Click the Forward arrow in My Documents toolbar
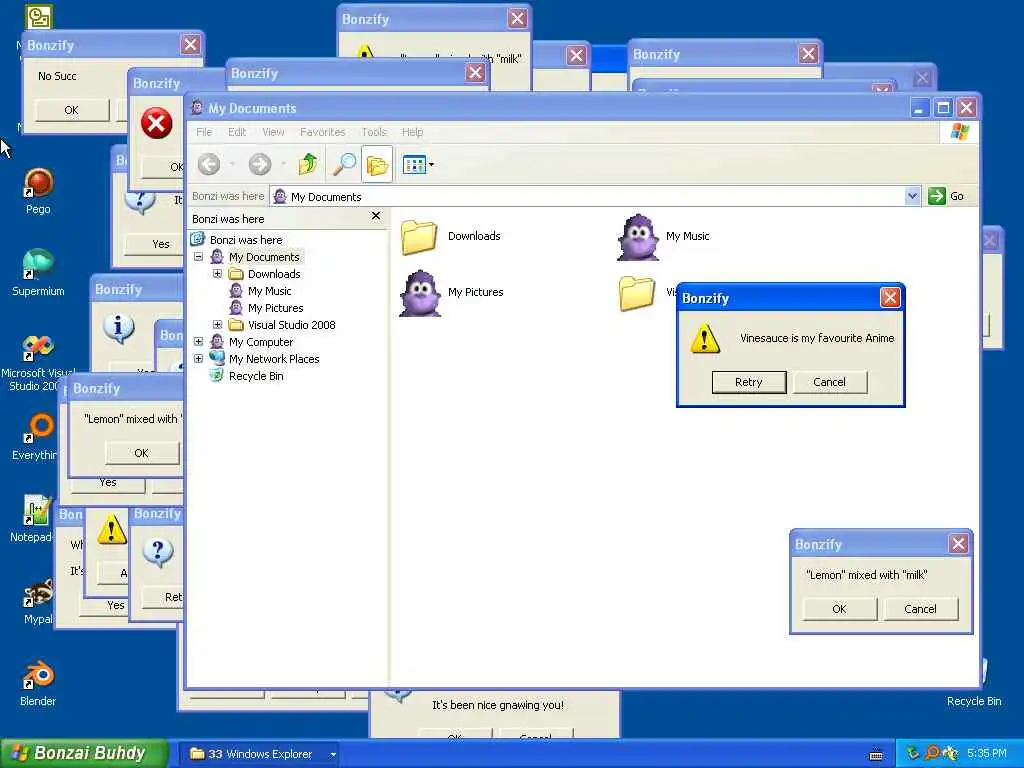This screenshot has height=768, width=1024. (x=260, y=165)
